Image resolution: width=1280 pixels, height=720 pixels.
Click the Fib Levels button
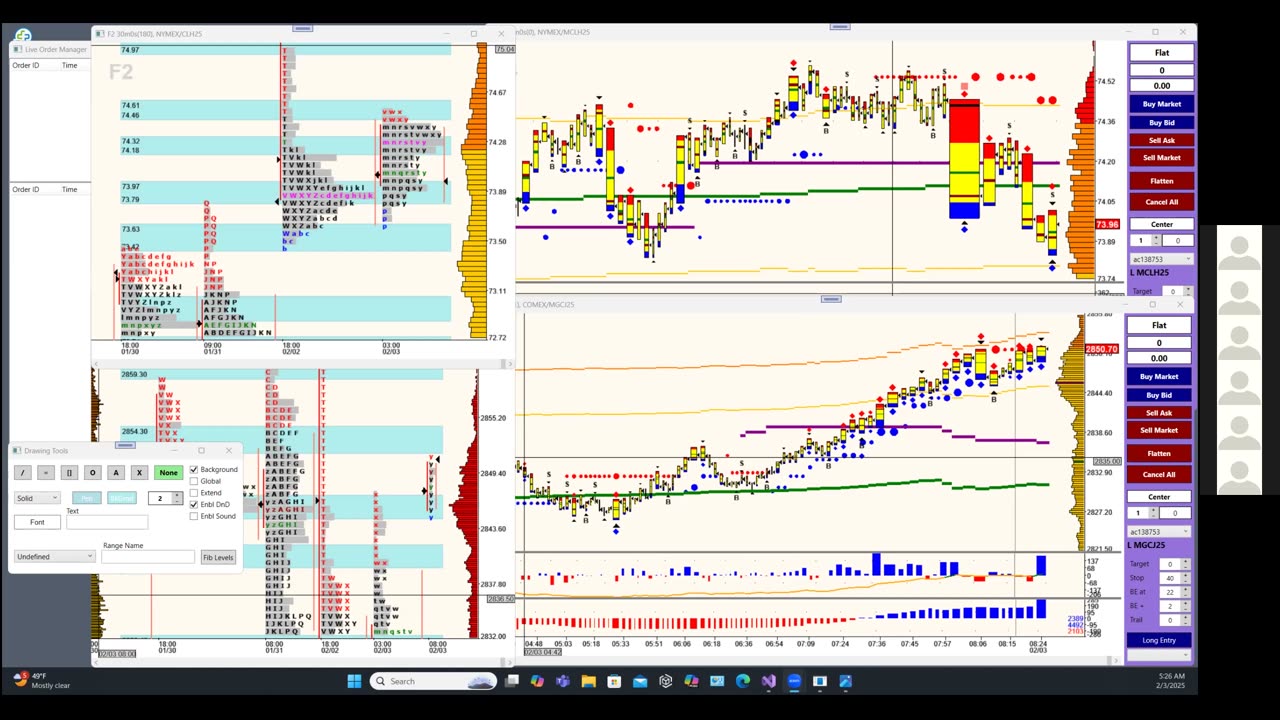[218, 557]
